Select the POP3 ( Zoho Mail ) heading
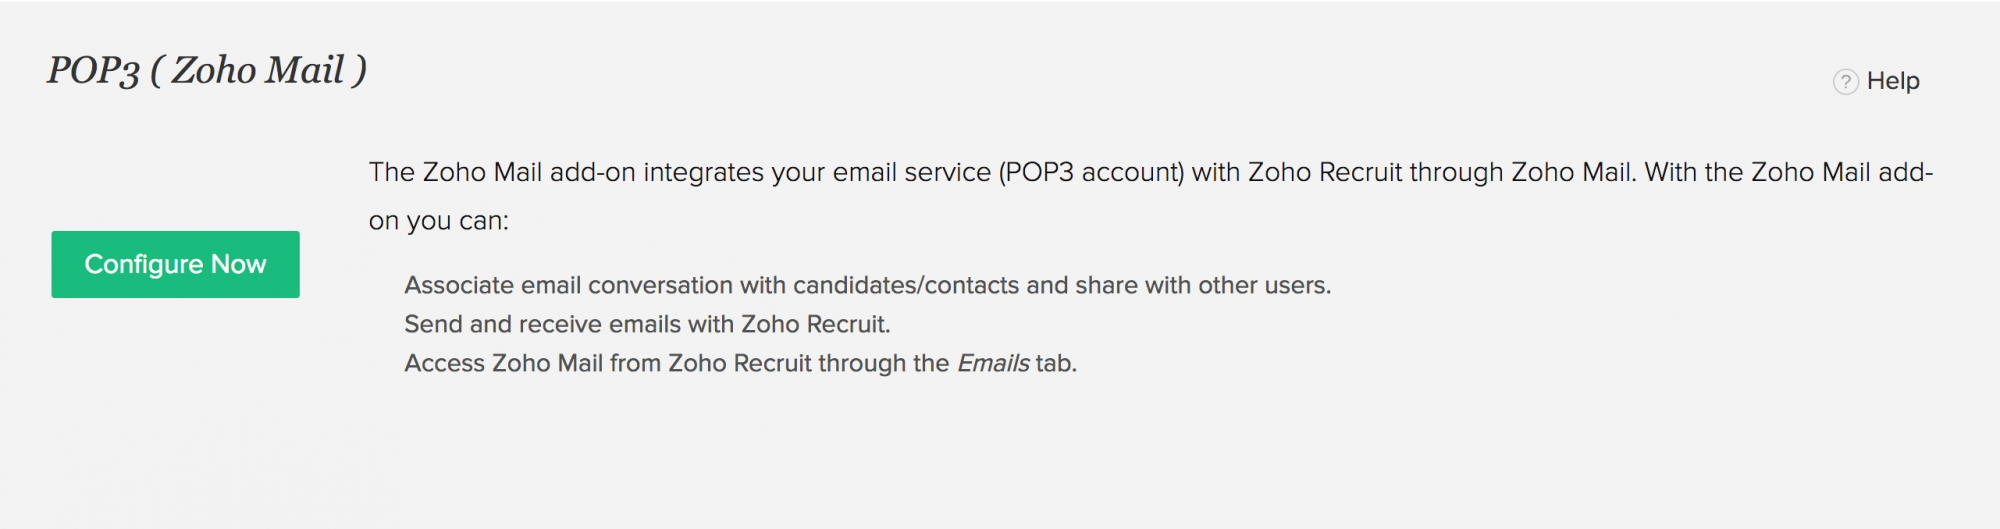 tap(207, 71)
